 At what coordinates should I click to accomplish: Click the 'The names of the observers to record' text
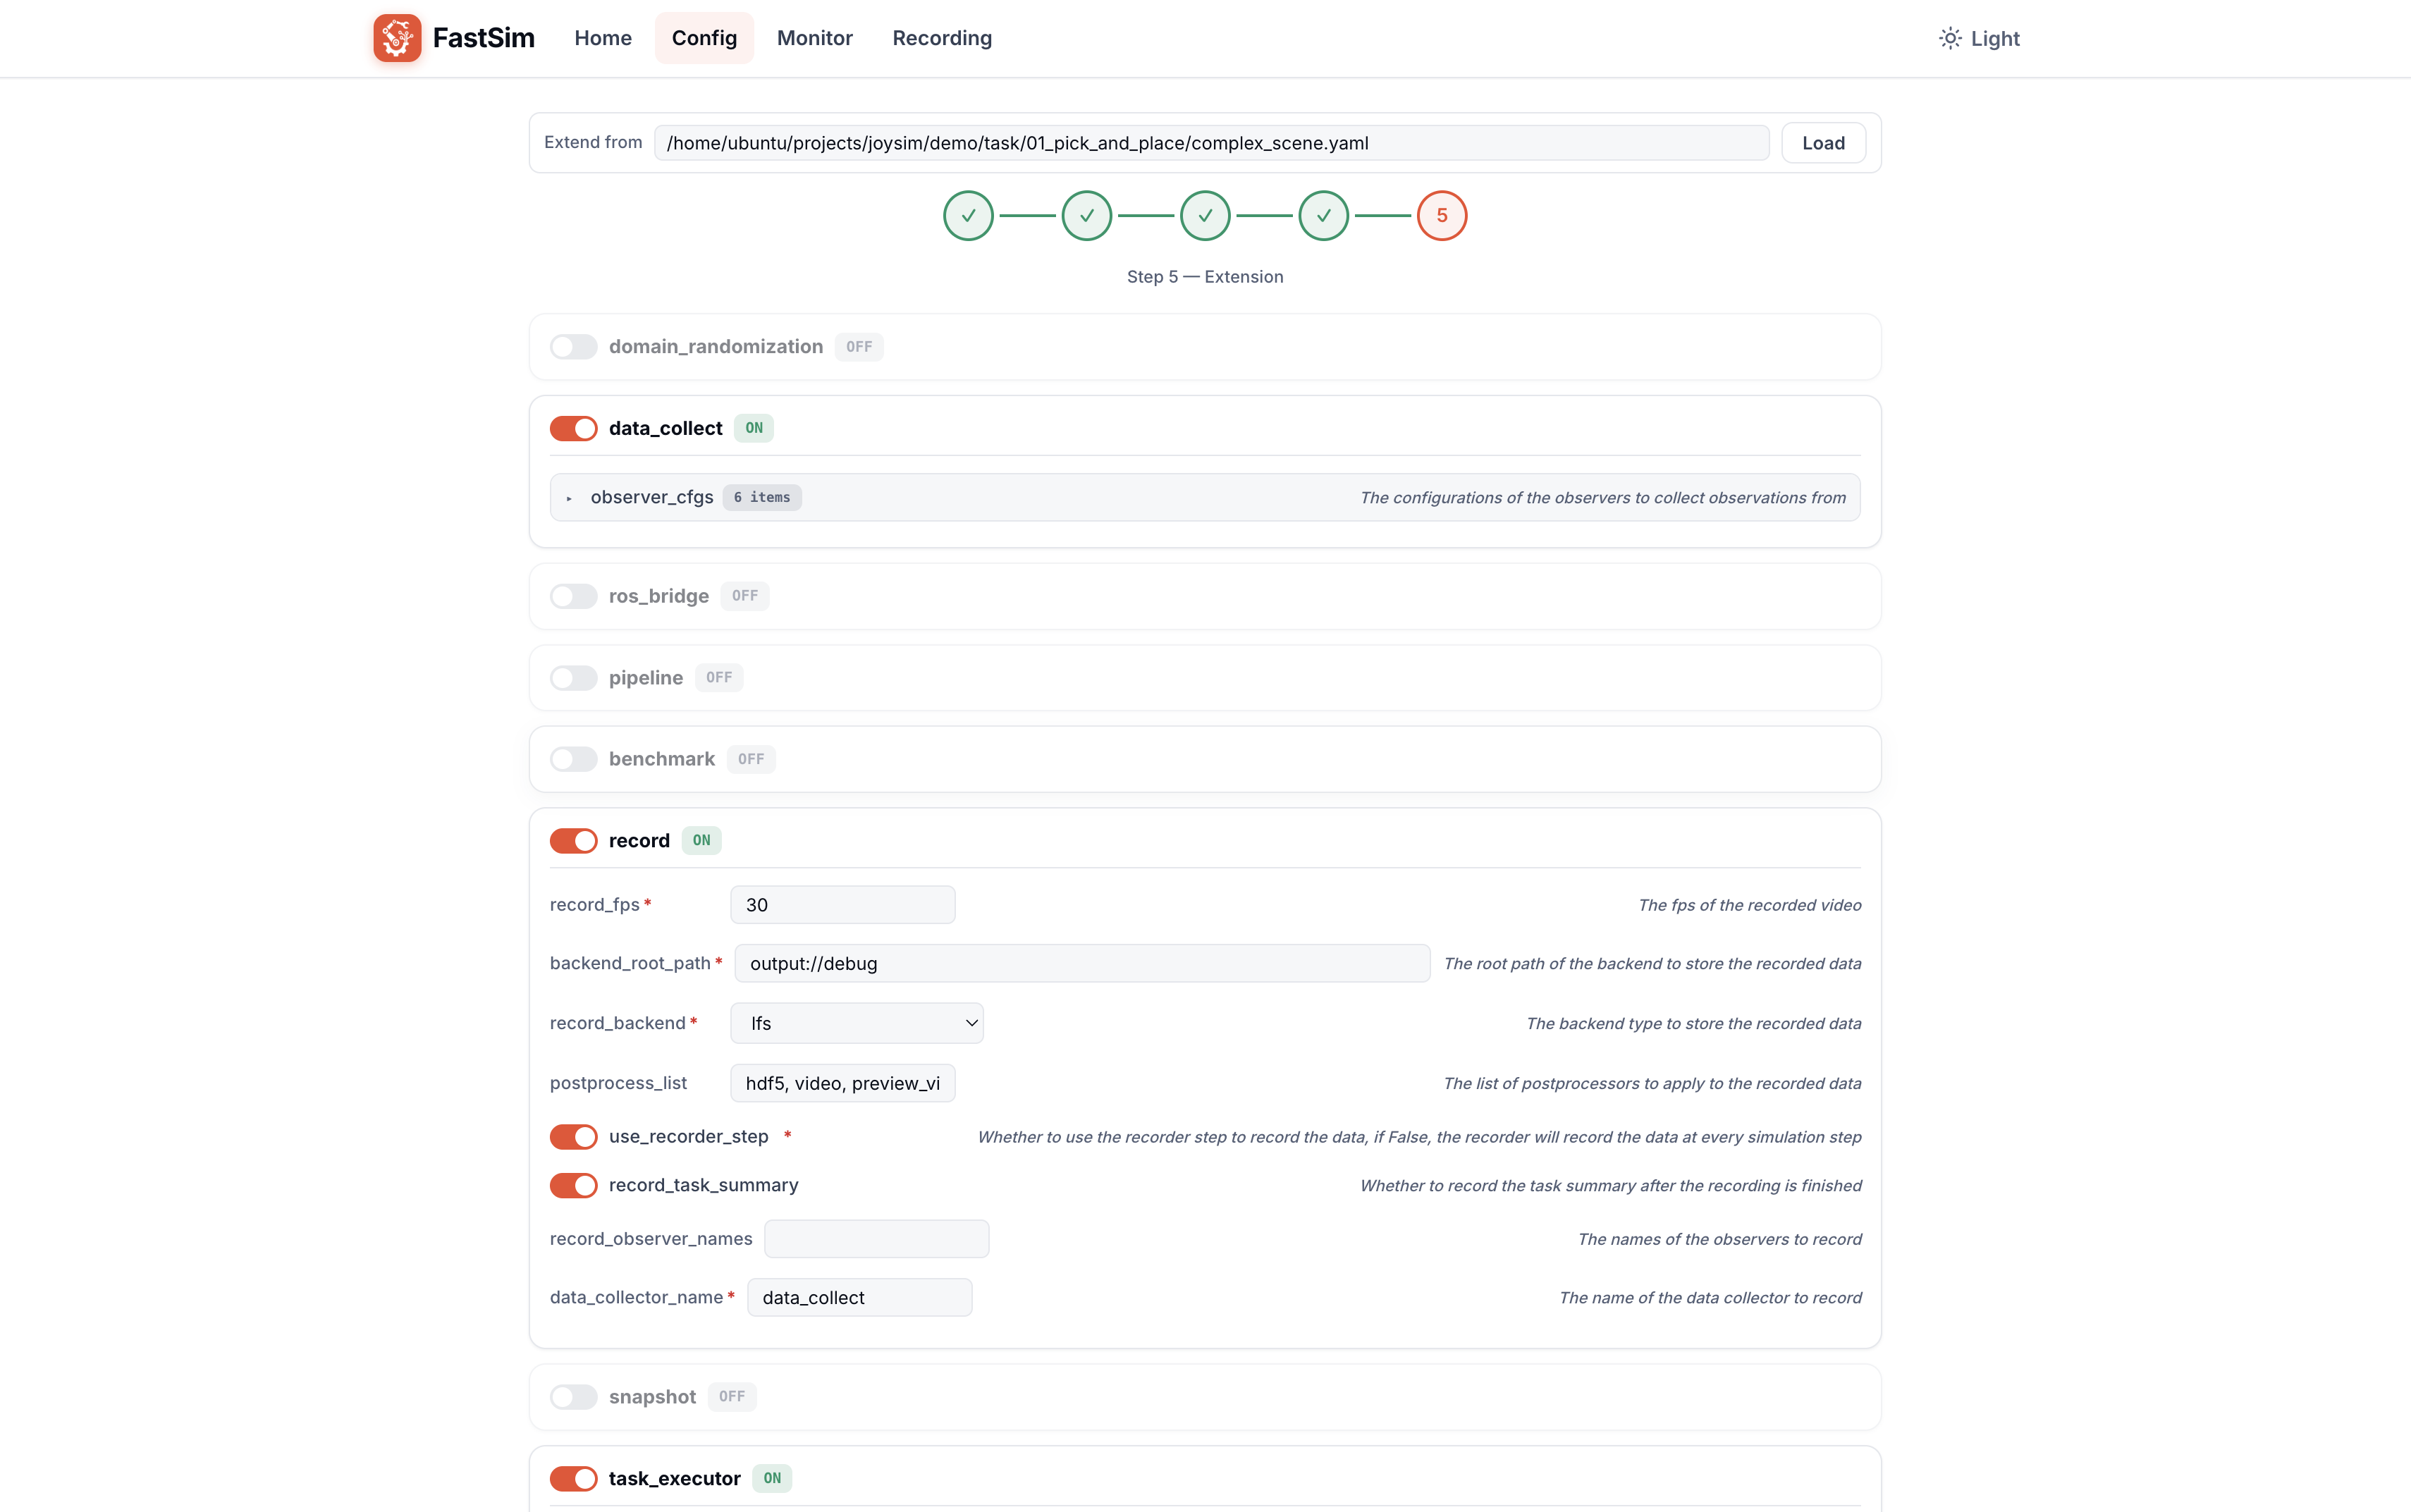point(1719,1239)
